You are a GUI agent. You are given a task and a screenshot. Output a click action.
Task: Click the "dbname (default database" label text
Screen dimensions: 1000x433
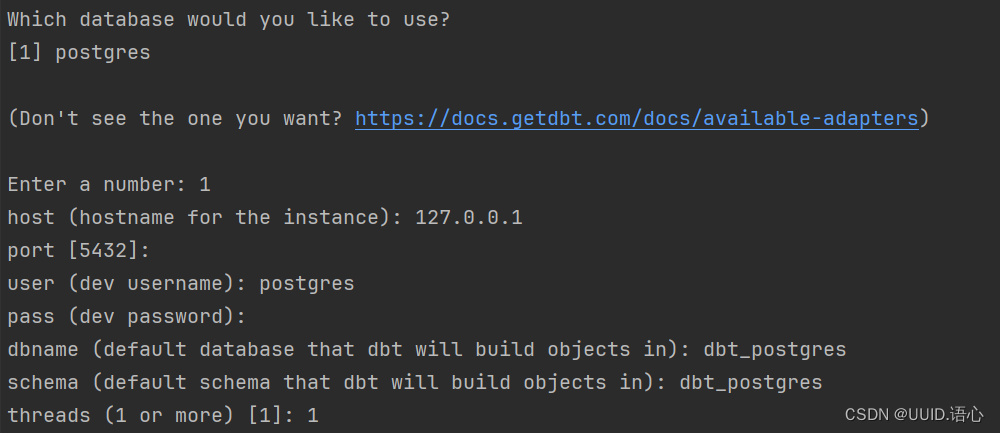pos(151,349)
